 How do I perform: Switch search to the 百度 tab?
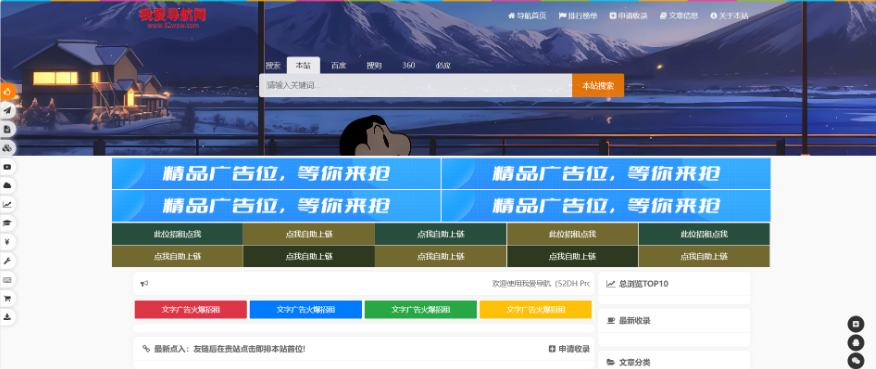339,65
